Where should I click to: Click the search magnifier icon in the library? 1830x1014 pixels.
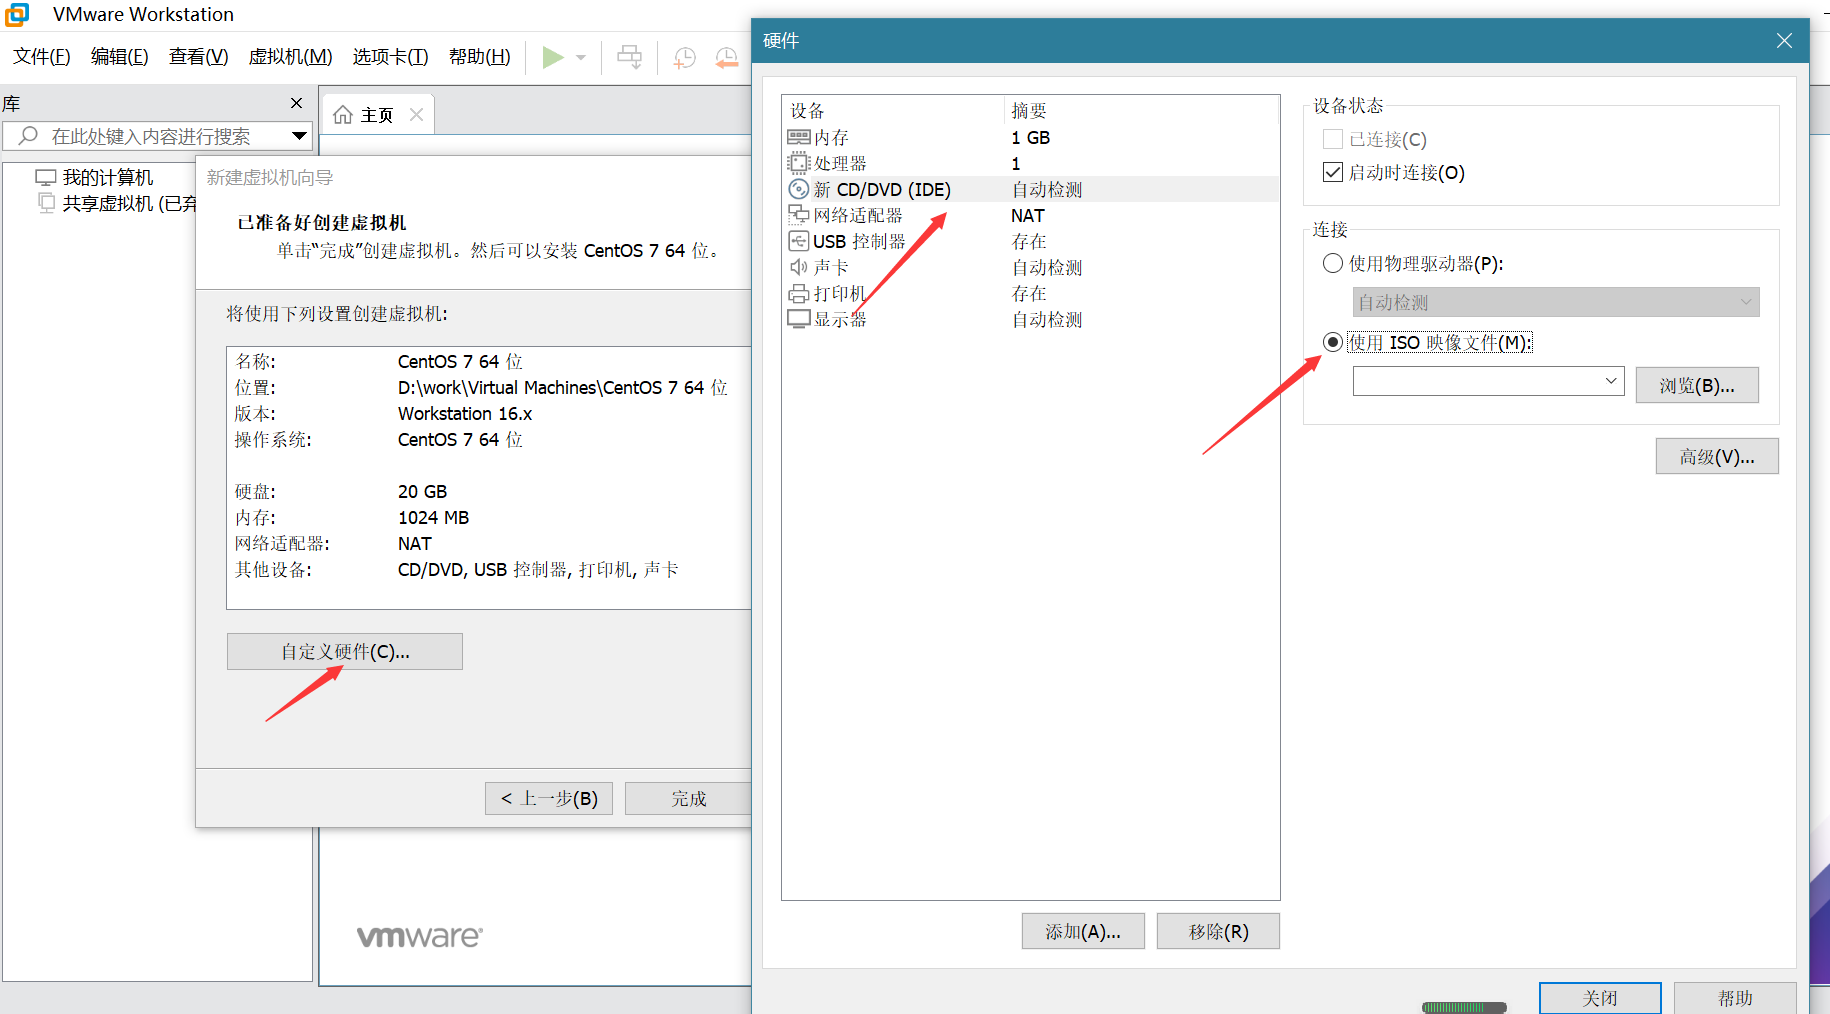pos(28,135)
